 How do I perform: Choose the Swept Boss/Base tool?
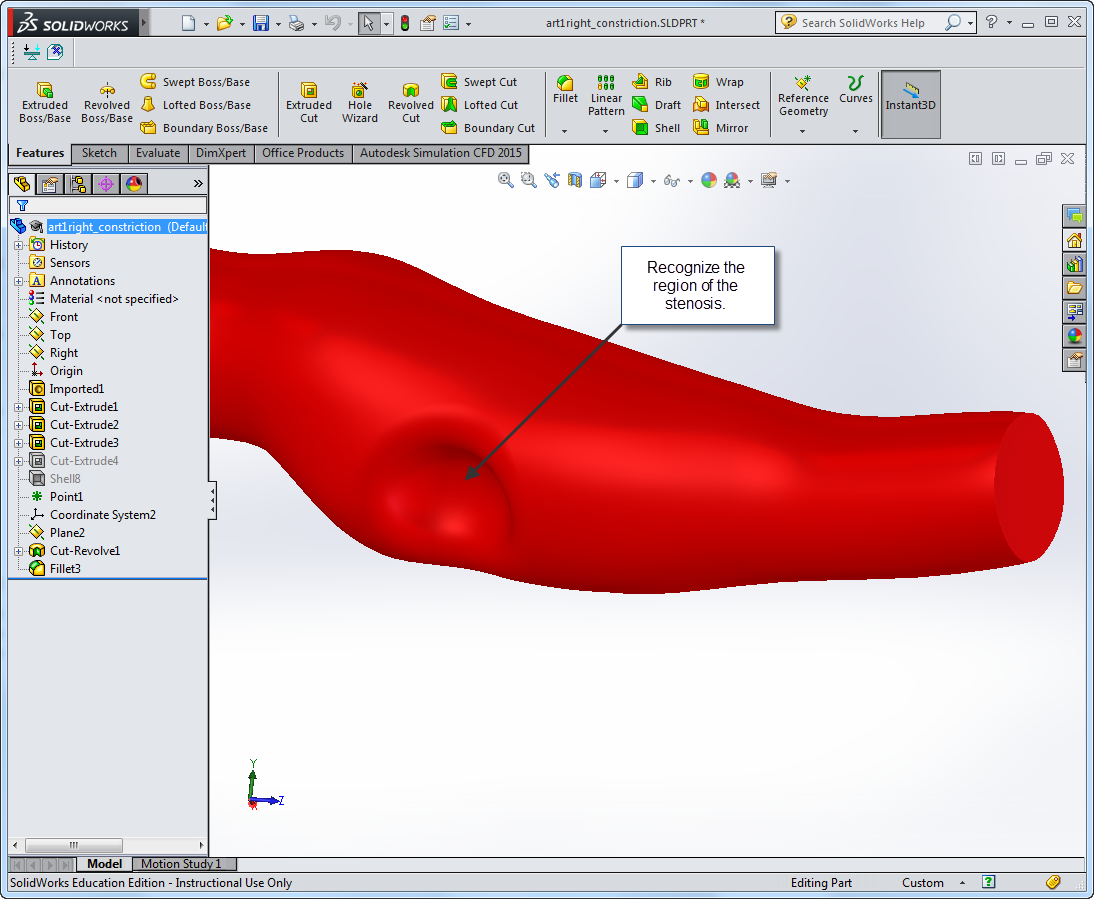[x=195, y=82]
